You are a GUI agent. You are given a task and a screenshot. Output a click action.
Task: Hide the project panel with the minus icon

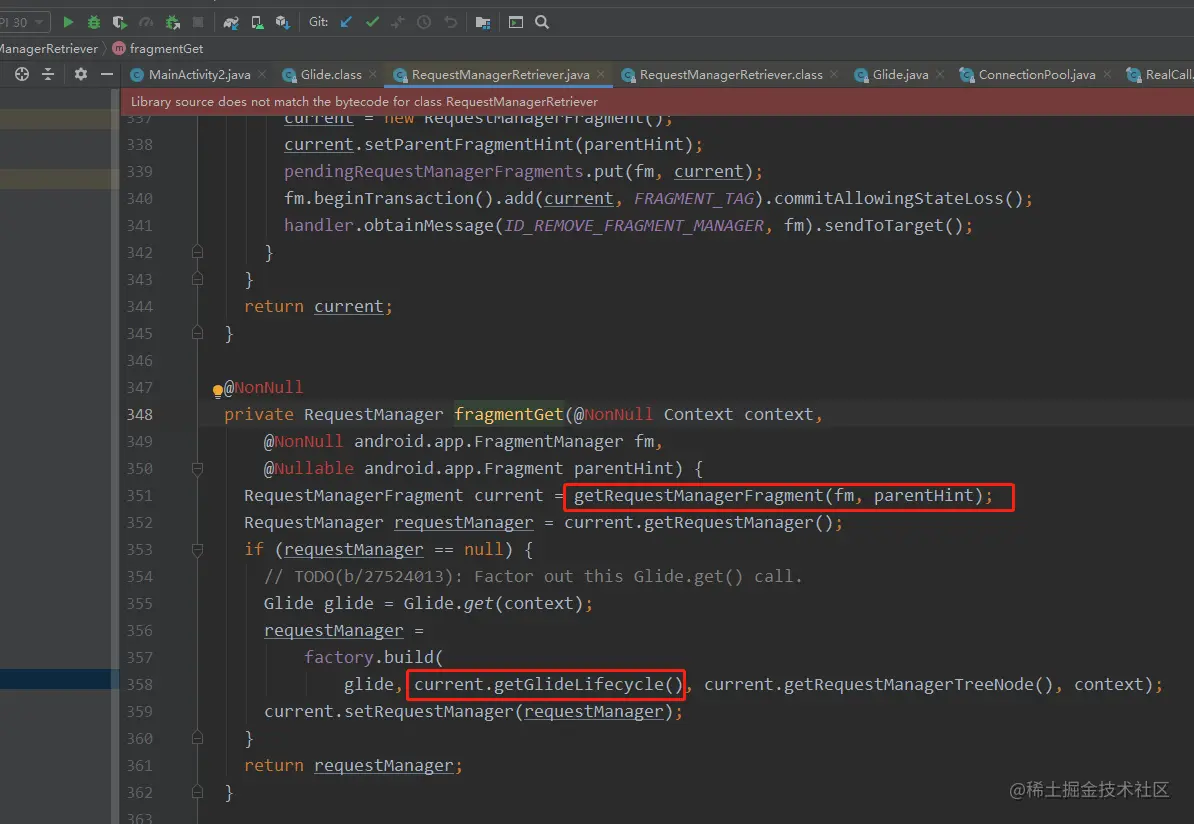[107, 74]
